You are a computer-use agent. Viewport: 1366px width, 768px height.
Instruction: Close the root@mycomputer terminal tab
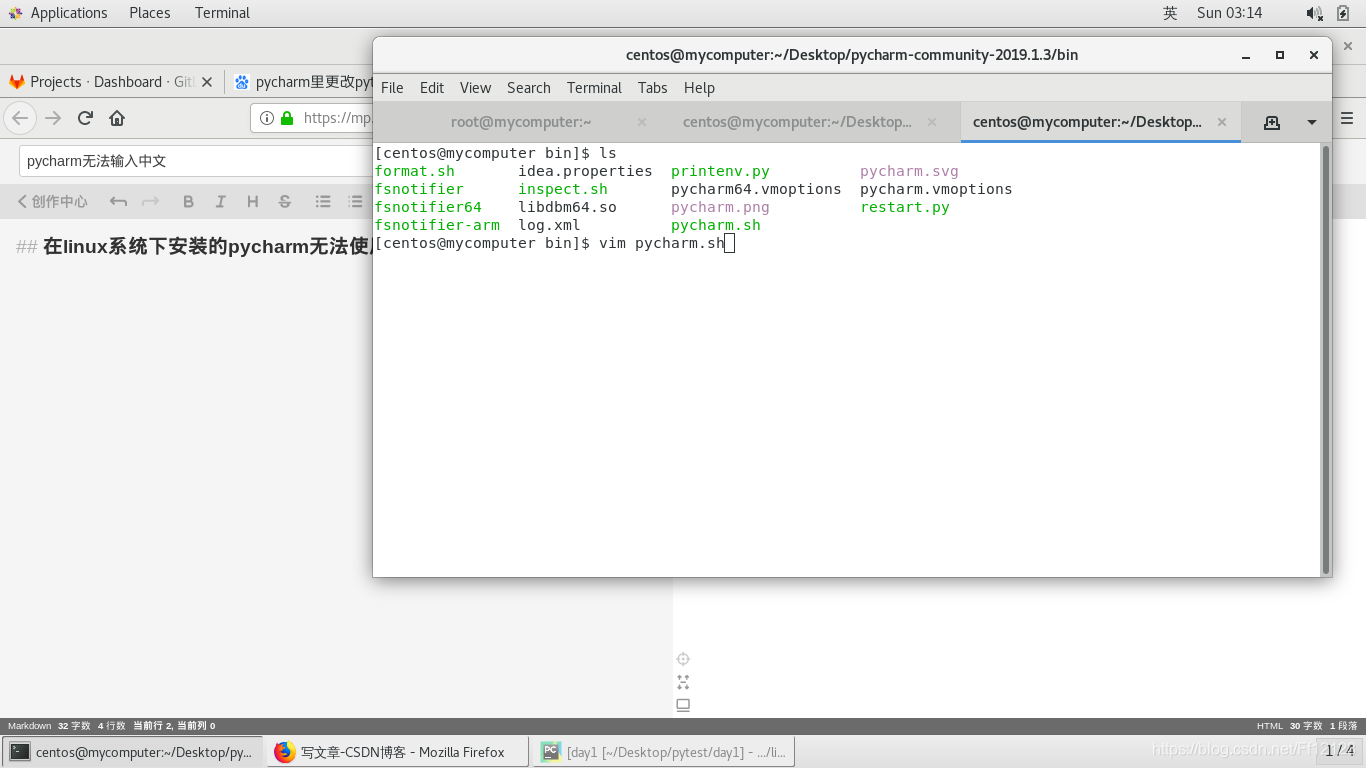642,122
